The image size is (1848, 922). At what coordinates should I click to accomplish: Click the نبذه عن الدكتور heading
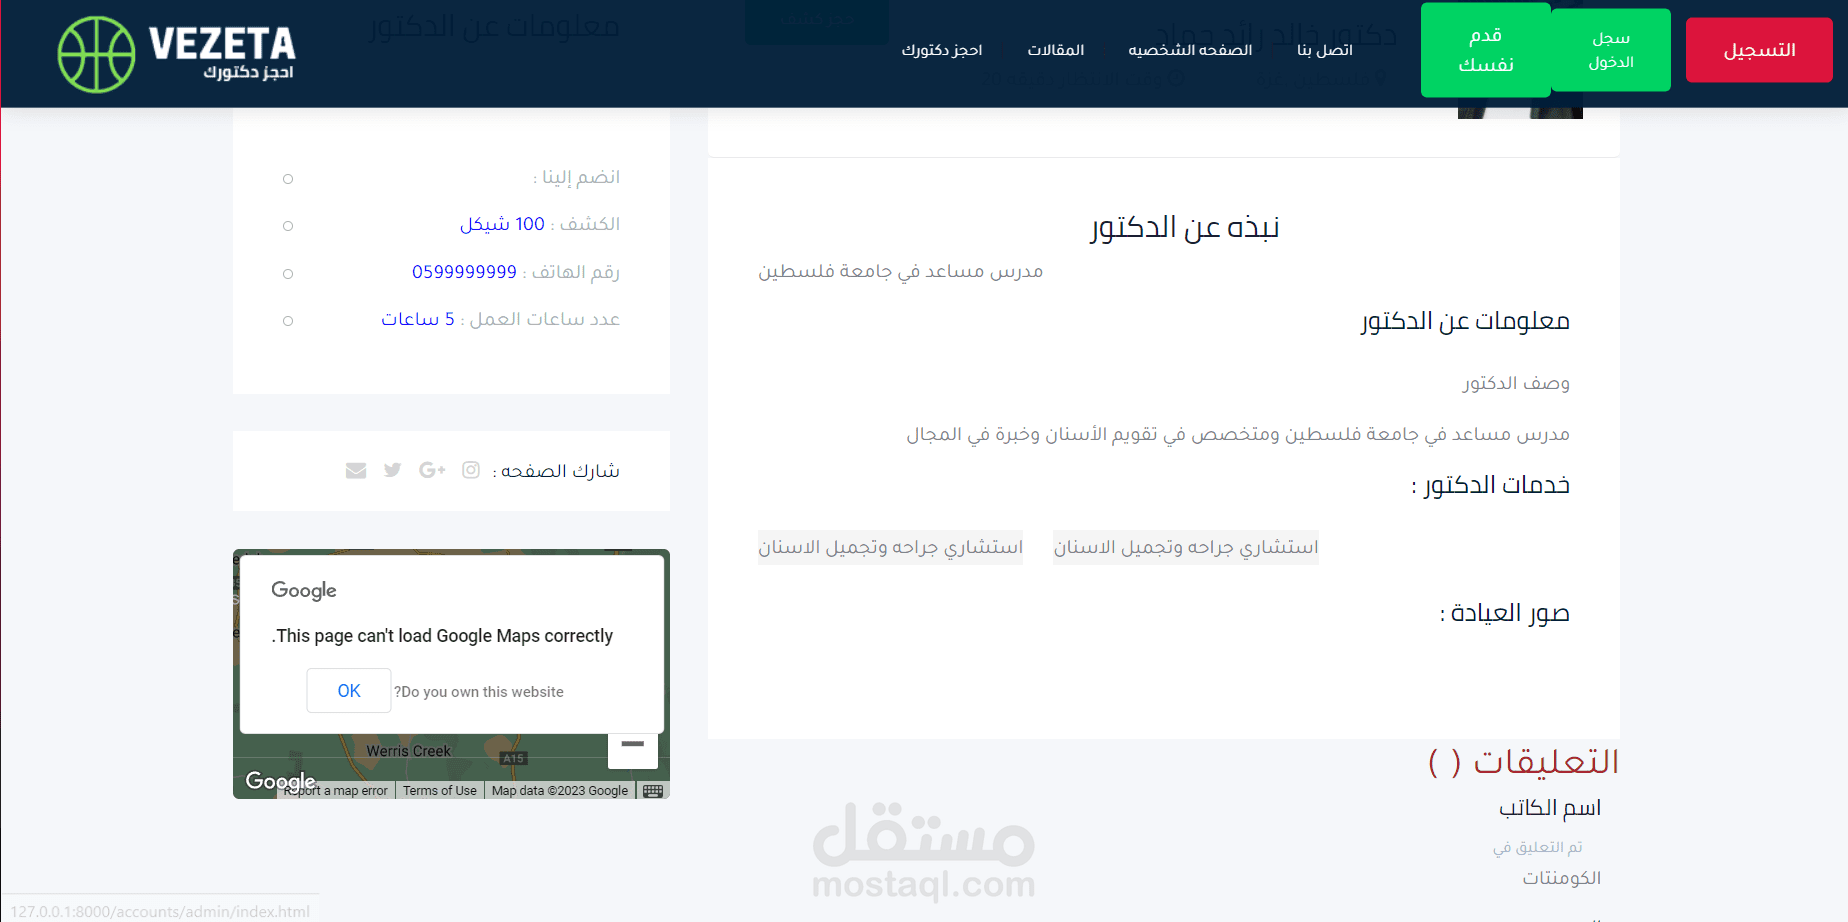pyautogui.click(x=1185, y=228)
